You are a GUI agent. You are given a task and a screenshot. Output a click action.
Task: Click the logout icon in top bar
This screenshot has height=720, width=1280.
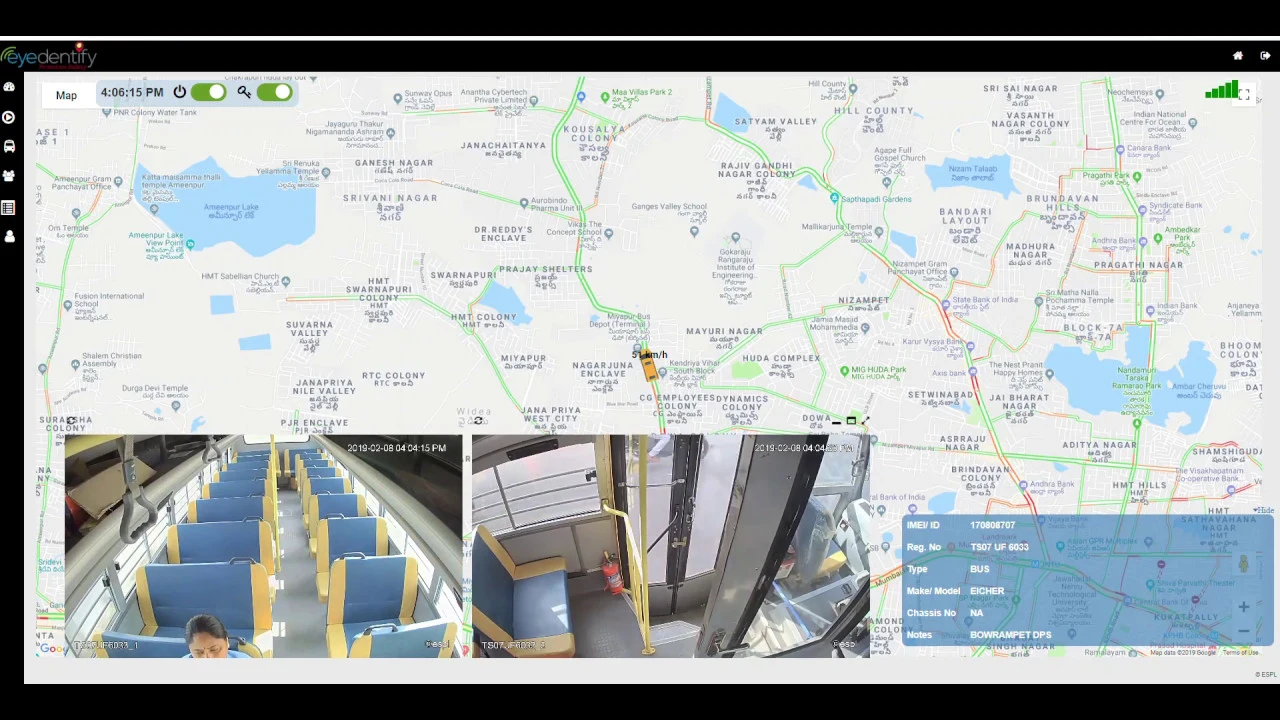(1265, 56)
